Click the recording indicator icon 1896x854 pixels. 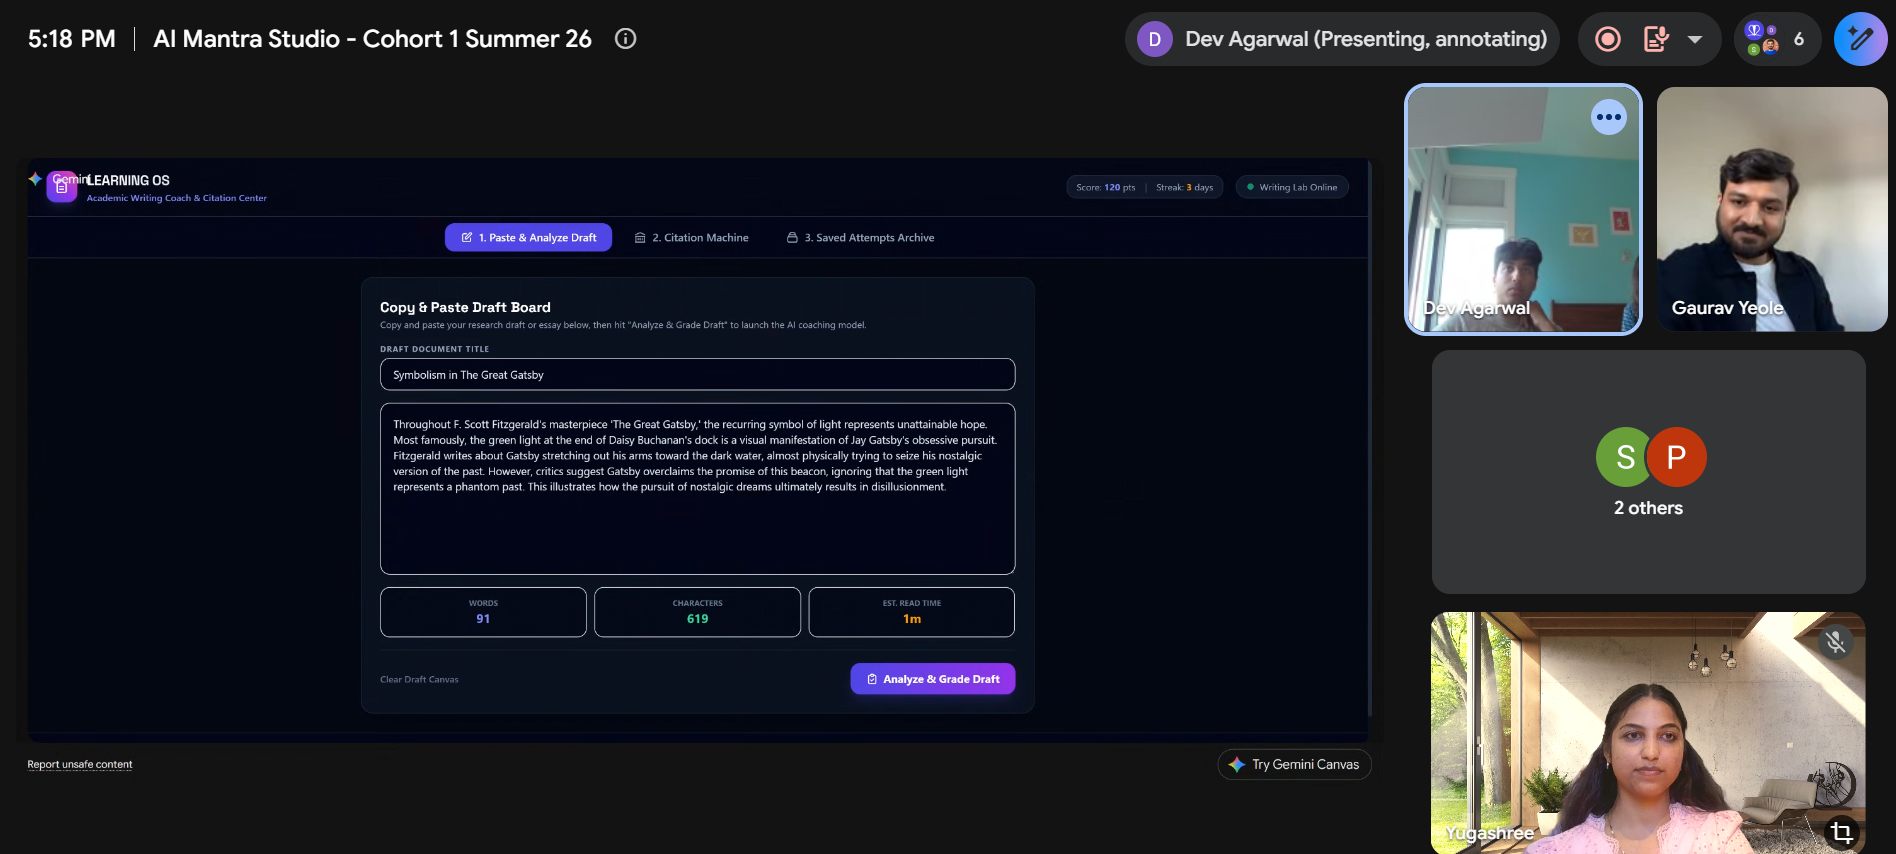pos(1608,39)
